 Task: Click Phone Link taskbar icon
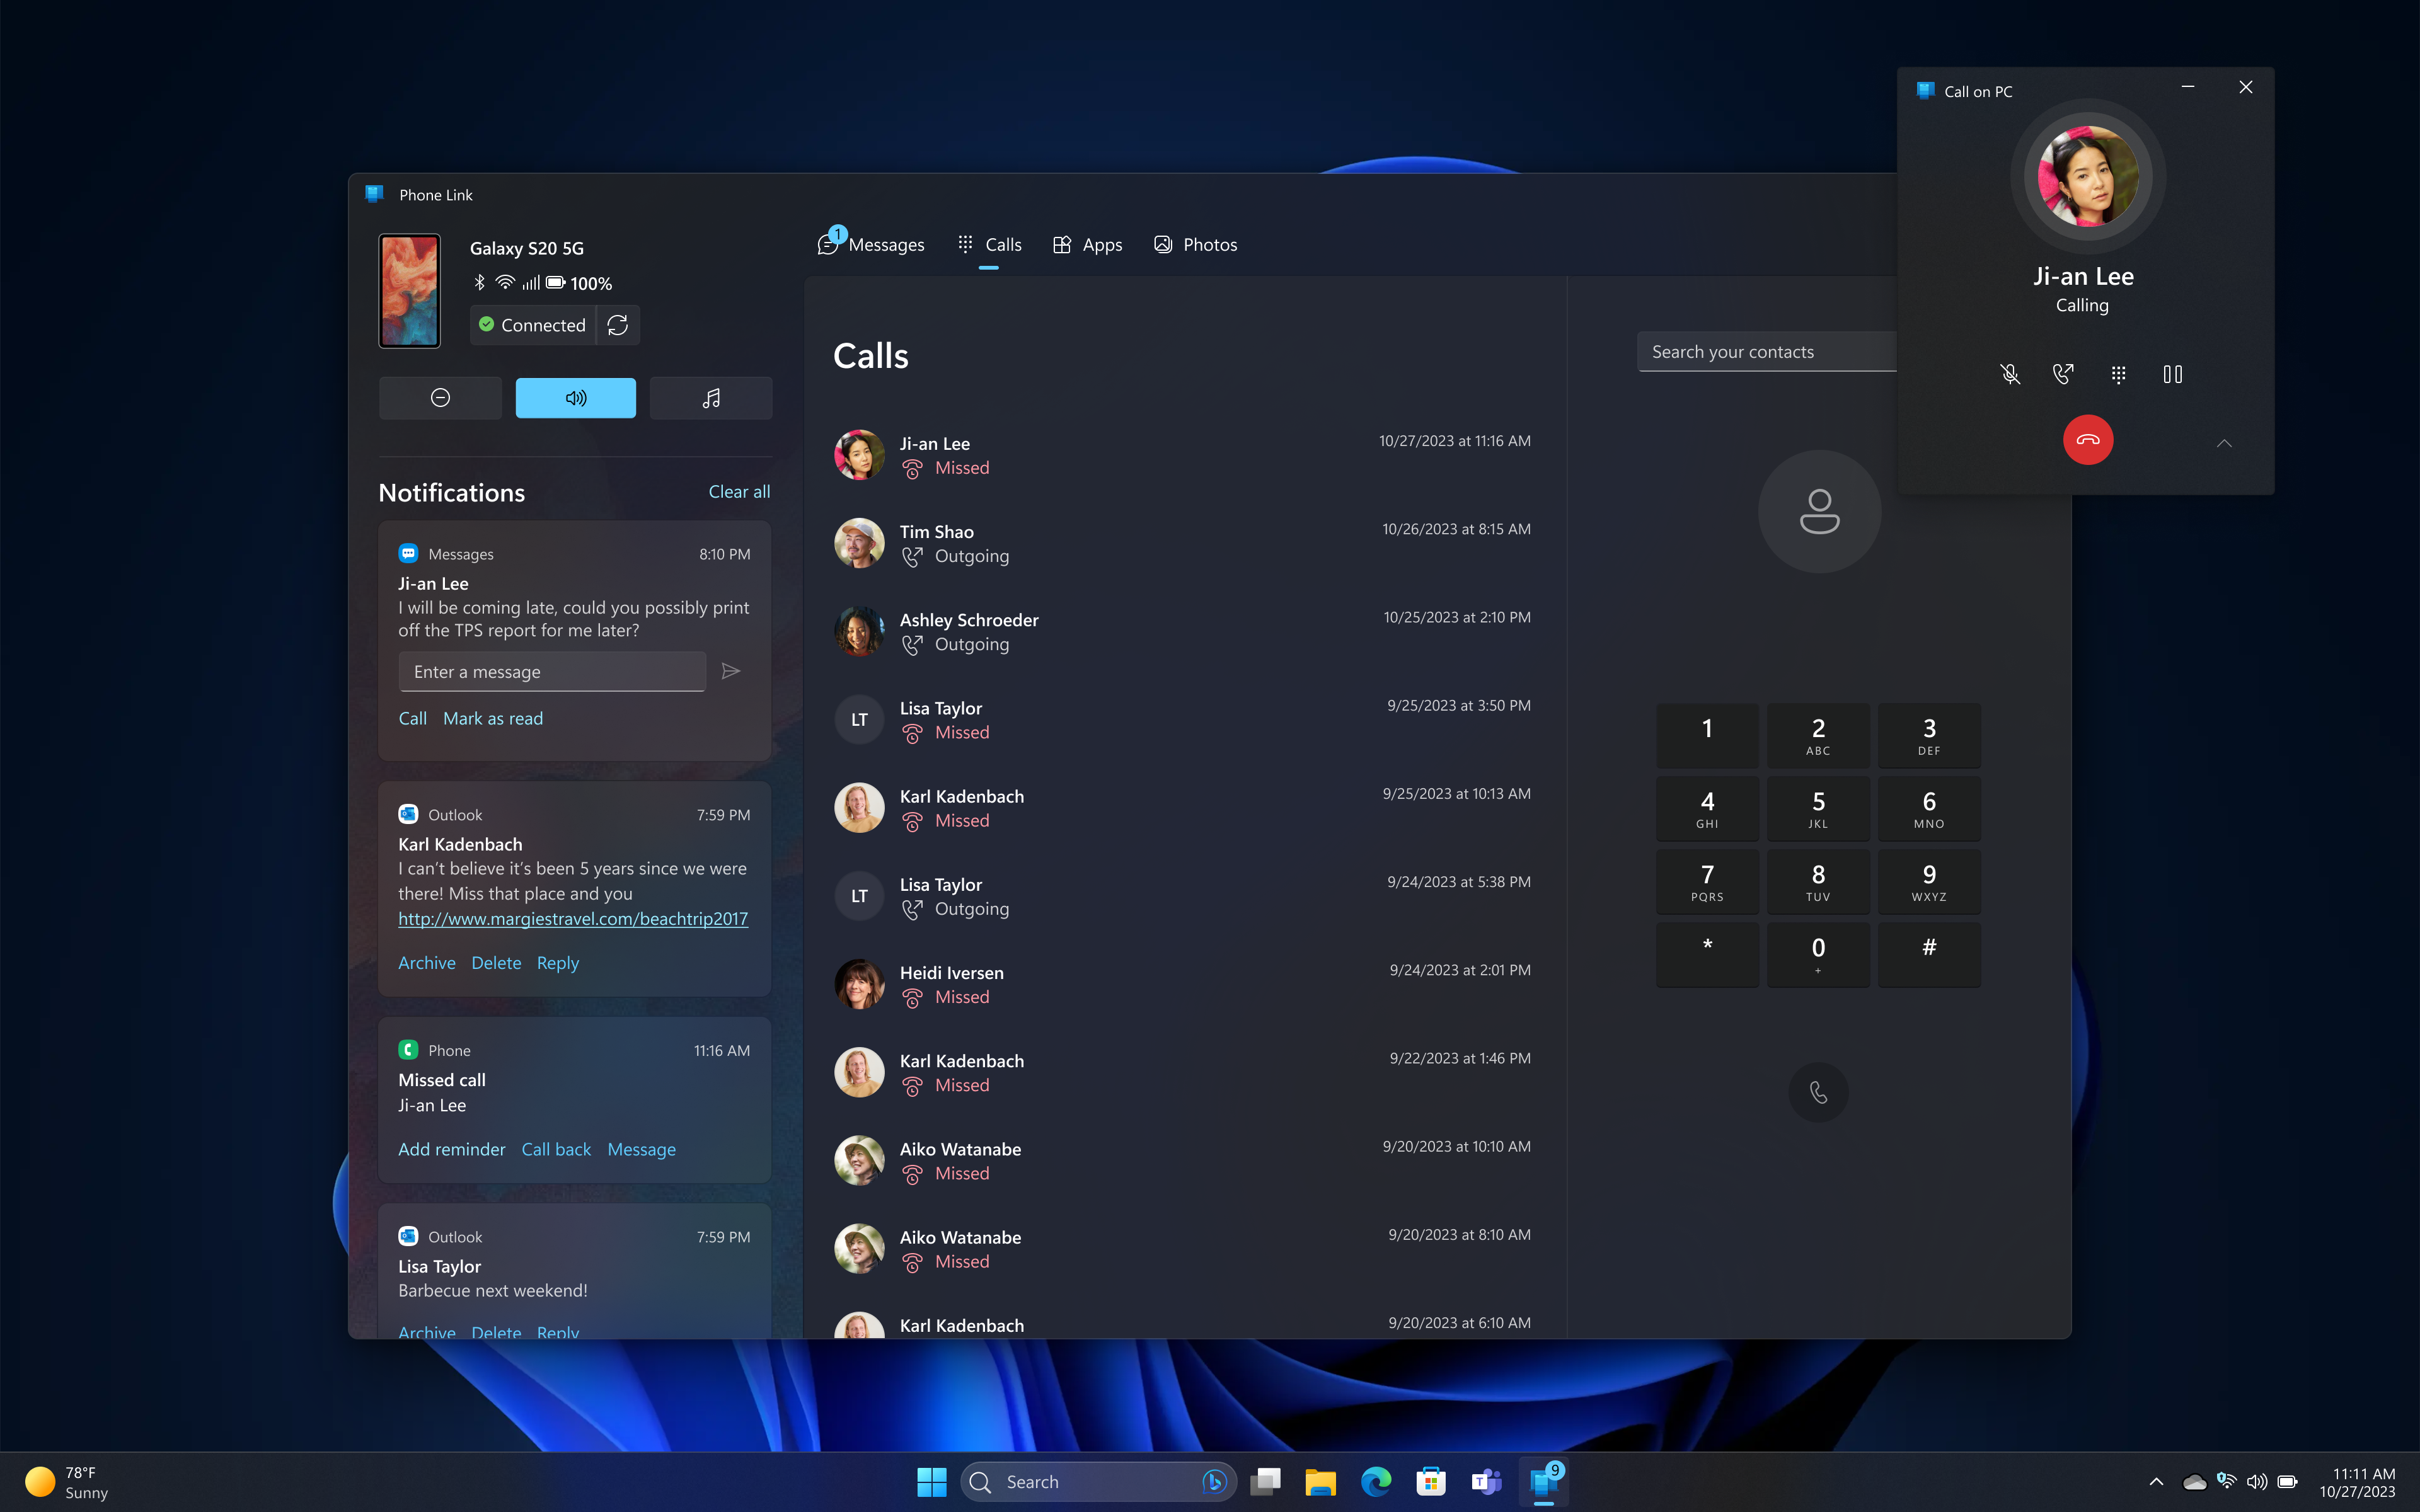(x=1543, y=1482)
